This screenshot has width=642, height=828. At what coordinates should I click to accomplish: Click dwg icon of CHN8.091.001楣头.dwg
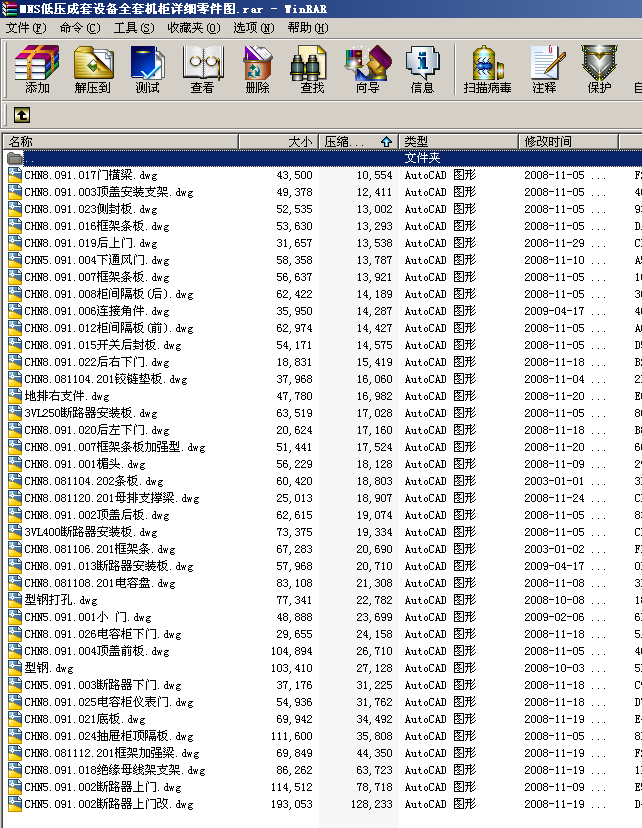[x=15, y=464]
